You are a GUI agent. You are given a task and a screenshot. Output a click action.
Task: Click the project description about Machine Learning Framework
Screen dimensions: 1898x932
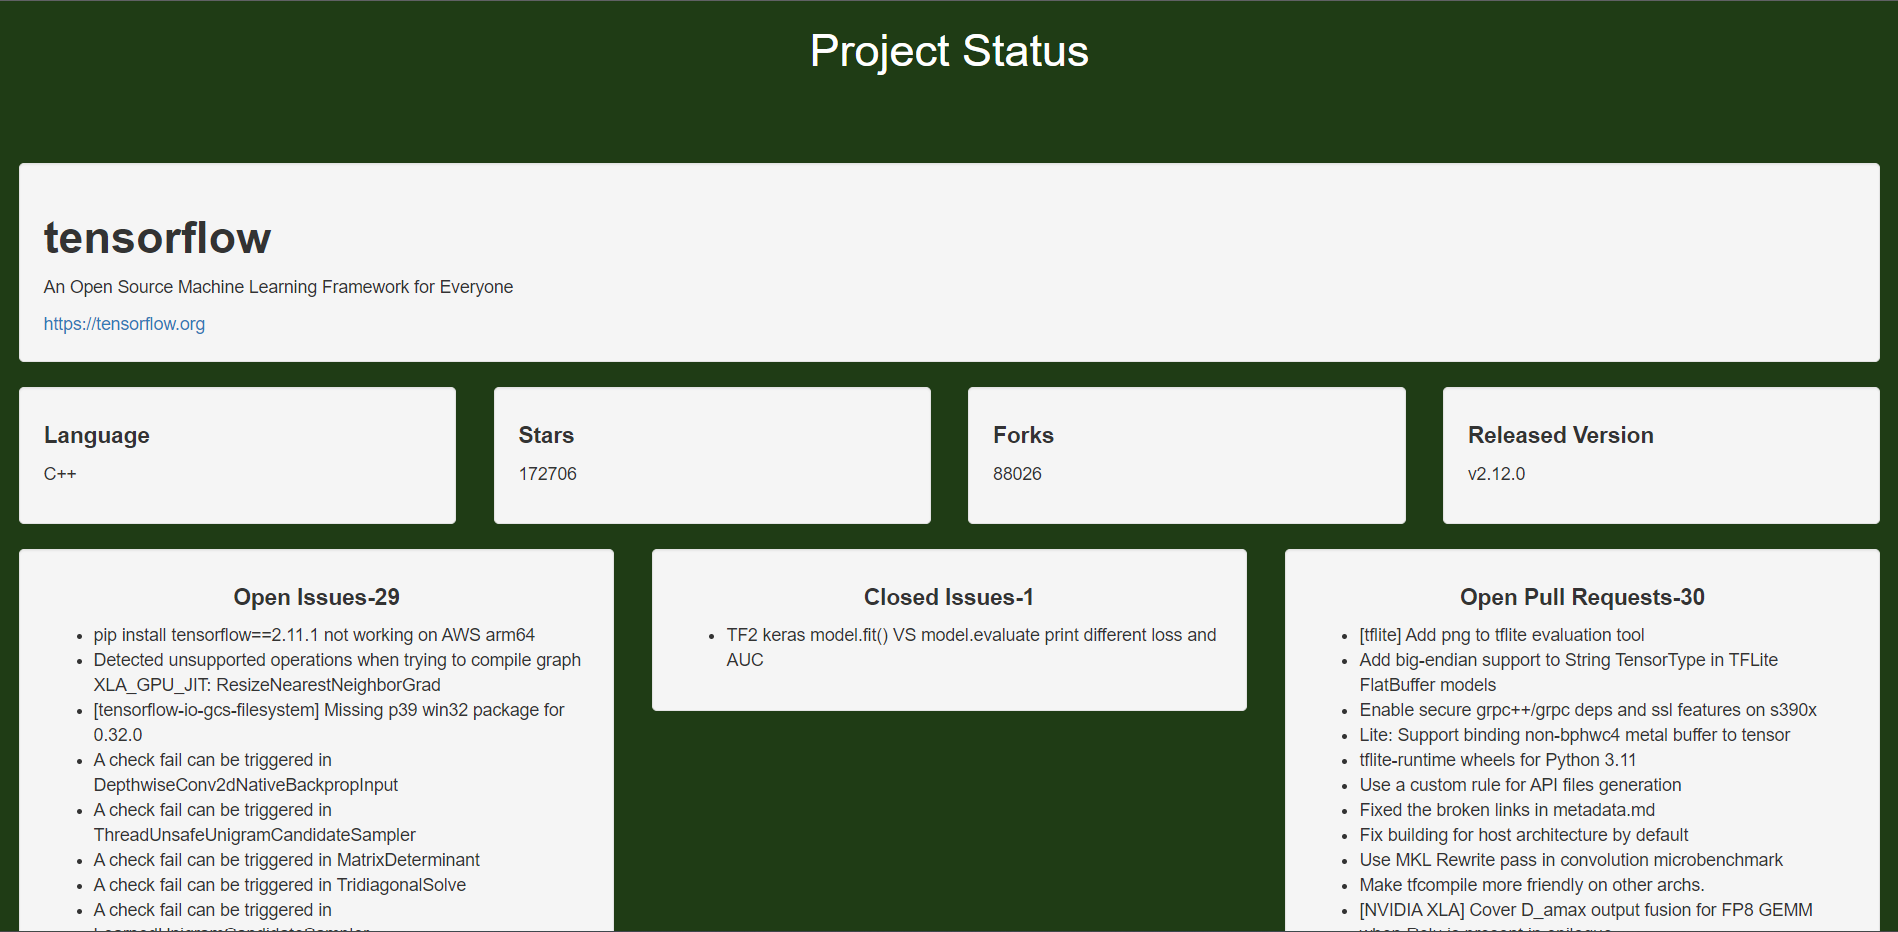tap(278, 287)
